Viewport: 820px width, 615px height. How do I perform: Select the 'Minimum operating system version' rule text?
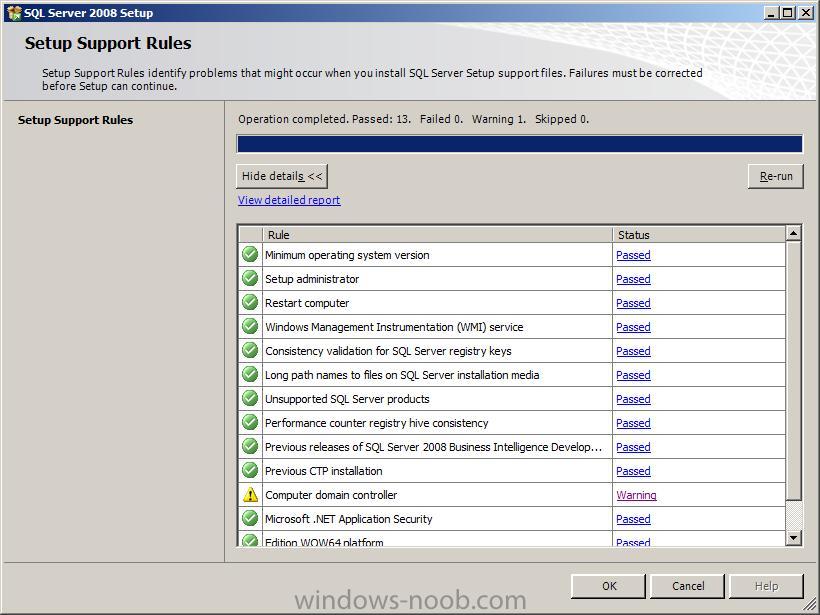click(347, 255)
